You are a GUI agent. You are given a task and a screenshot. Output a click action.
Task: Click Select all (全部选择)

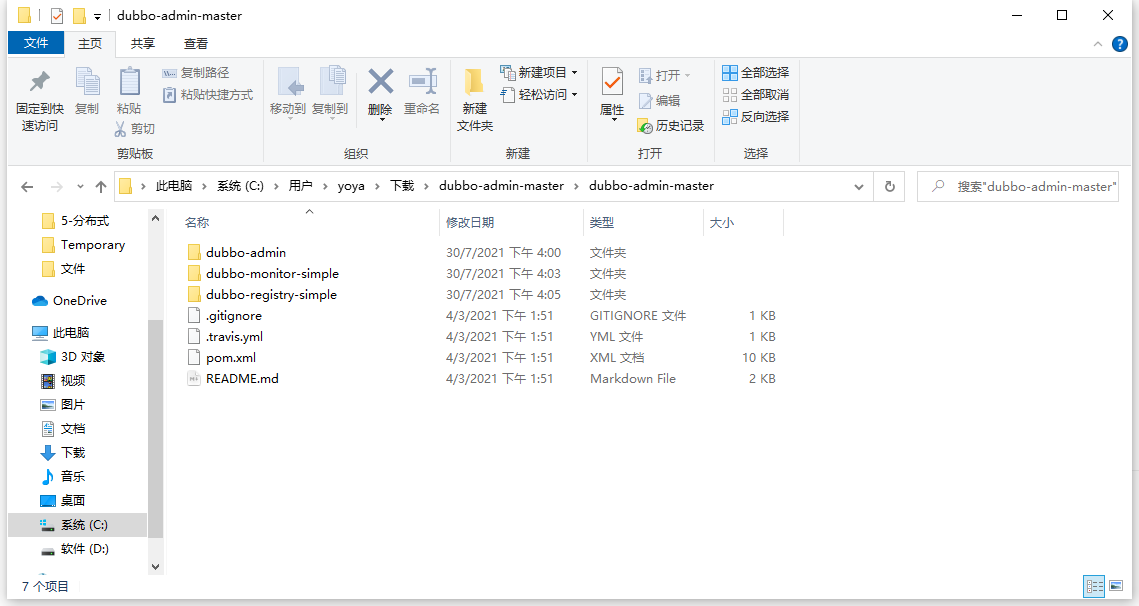pyautogui.click(x=755, y=73)
